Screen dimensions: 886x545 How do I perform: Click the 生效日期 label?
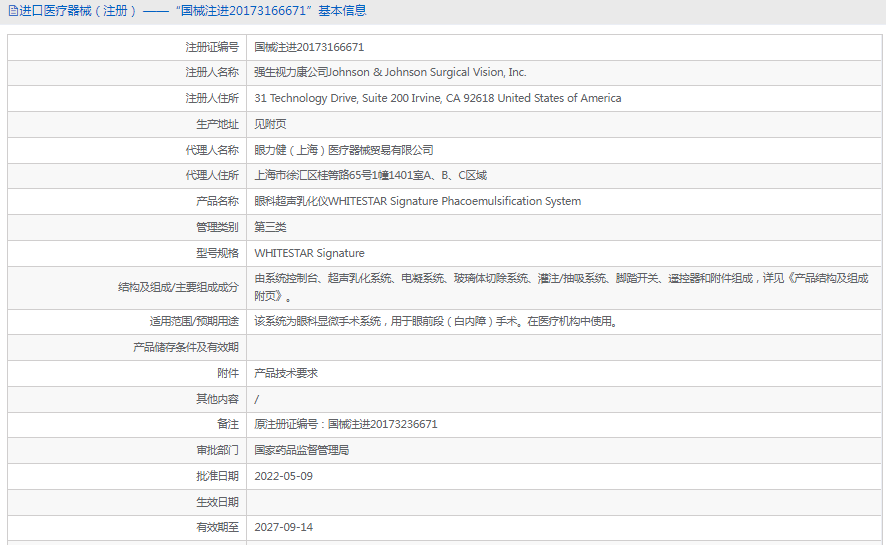218,502
